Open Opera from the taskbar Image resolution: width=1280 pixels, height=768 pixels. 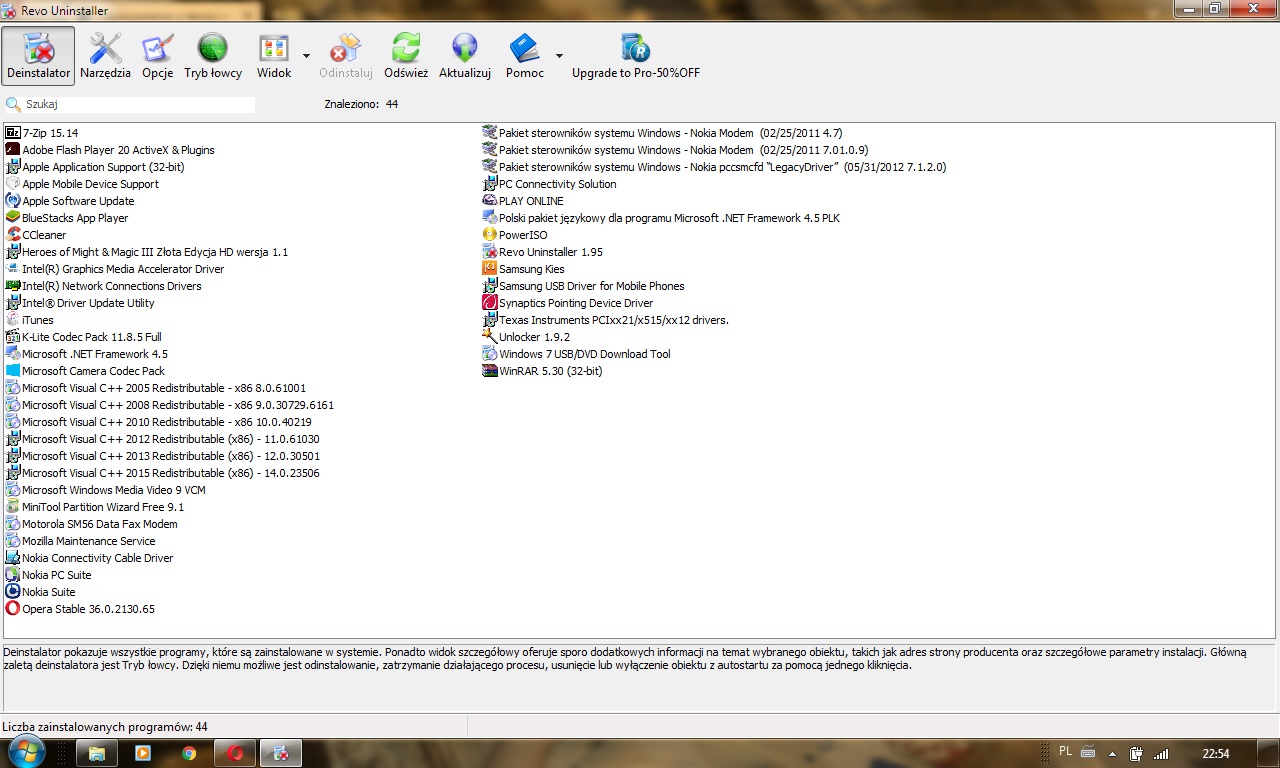(235, 753)
